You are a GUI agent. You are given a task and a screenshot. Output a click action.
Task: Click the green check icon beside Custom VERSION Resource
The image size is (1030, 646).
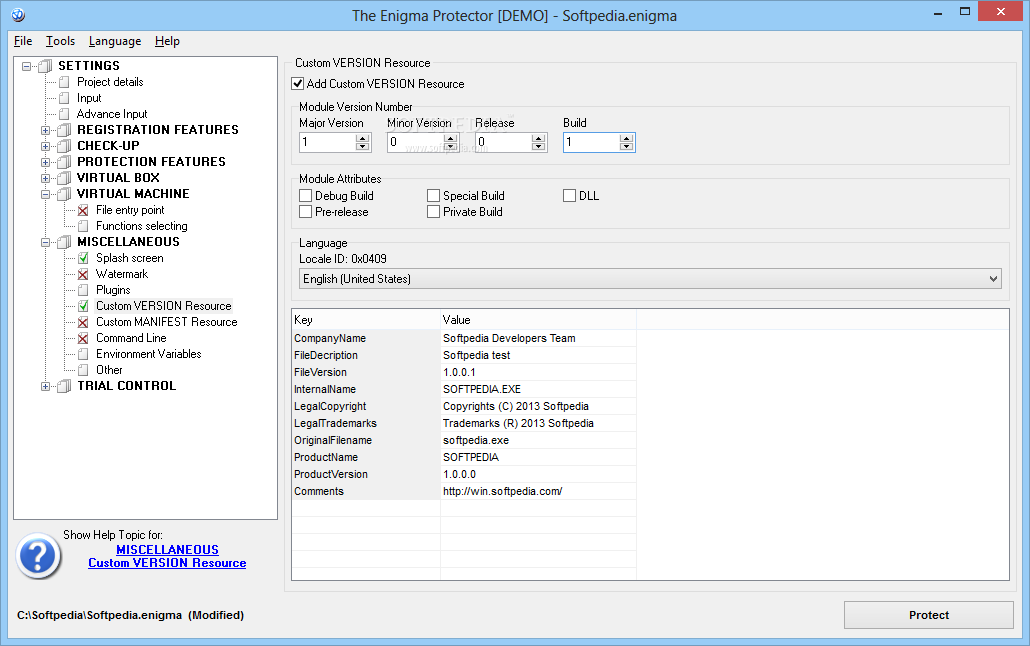(83, 306)
